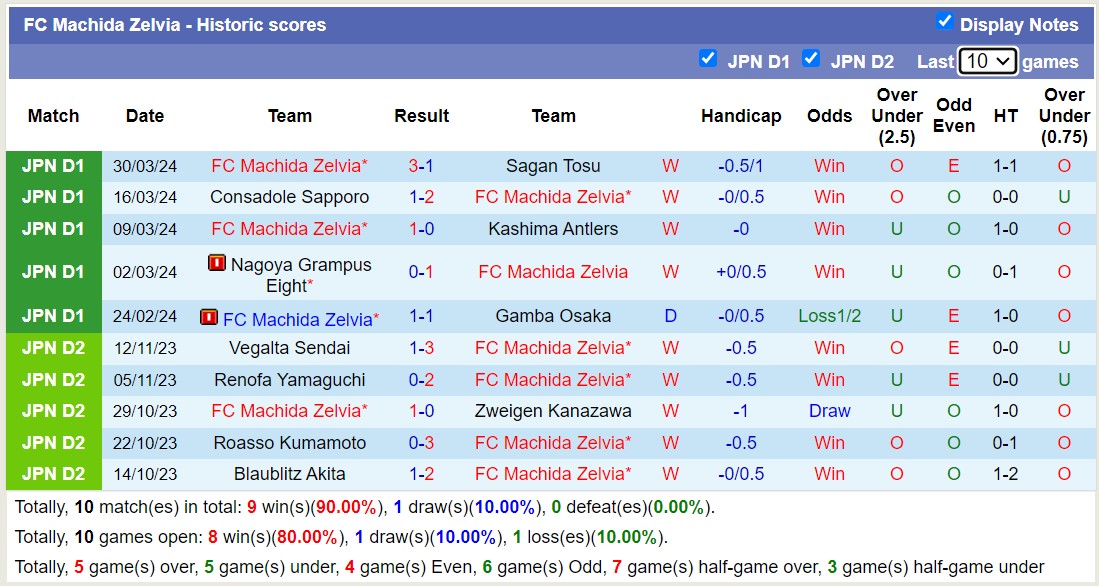Open FC Machida Zelvia link on Renofa Yamaguchi row
This screenshot has width=1099, height=586.
coord(554,379)
